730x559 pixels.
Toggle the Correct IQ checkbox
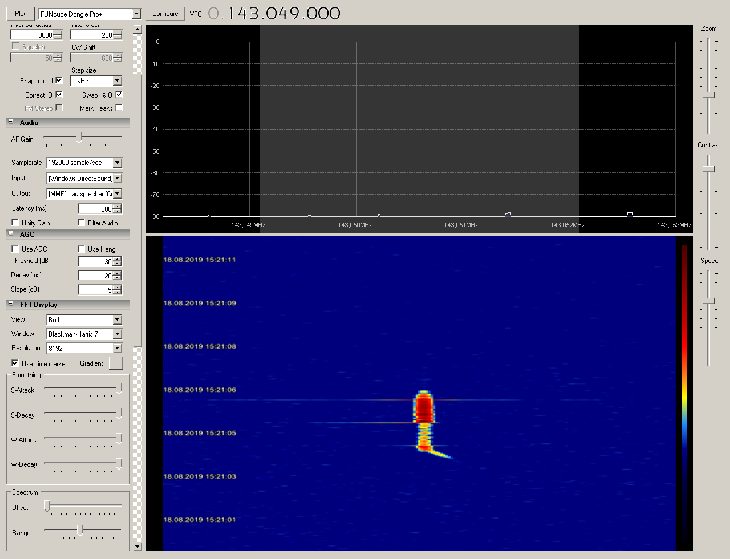[x=58, y=94]
